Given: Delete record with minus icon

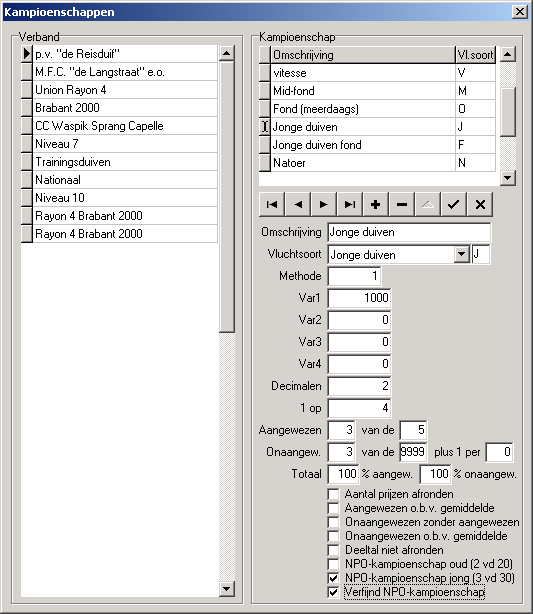Looking at the screenshot, I should (401, 204).
